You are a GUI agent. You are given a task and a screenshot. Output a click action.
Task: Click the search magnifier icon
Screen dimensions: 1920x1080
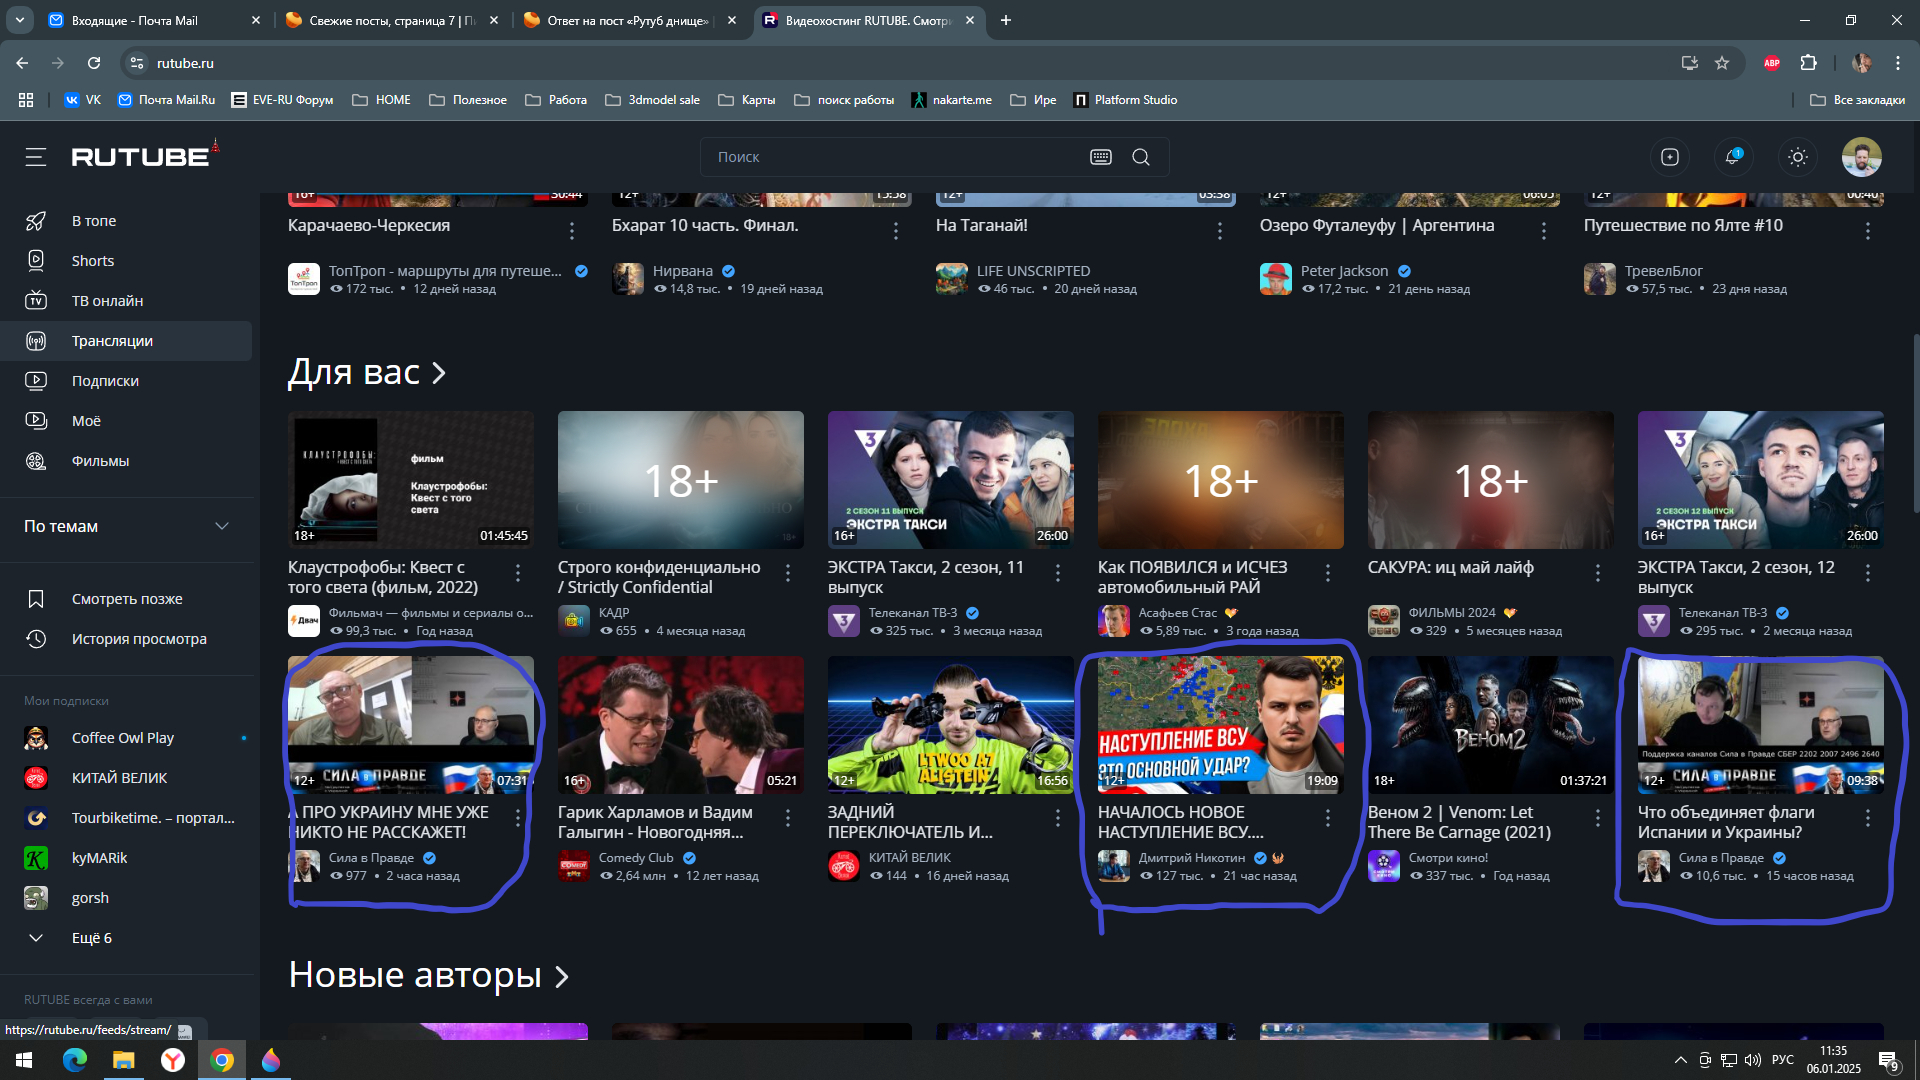(1141, 157)
